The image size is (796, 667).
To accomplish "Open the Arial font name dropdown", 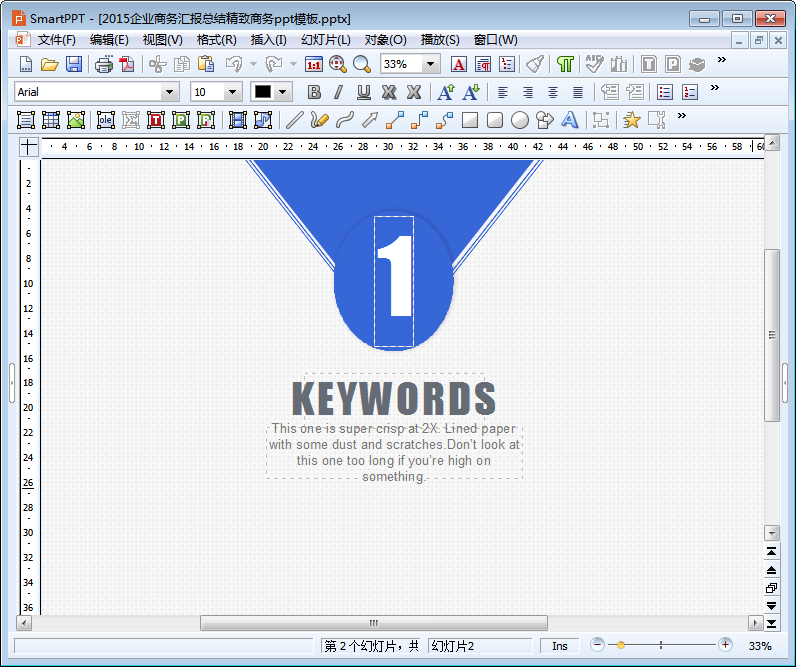I will (x=169, y=92).
